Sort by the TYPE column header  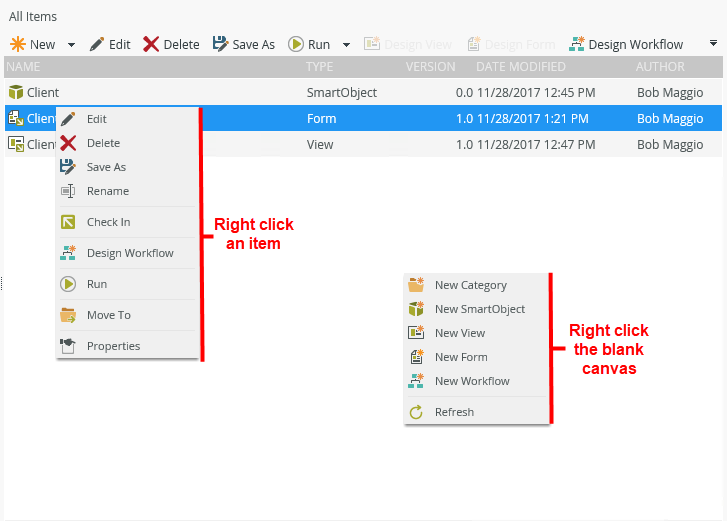pos(319,67)
